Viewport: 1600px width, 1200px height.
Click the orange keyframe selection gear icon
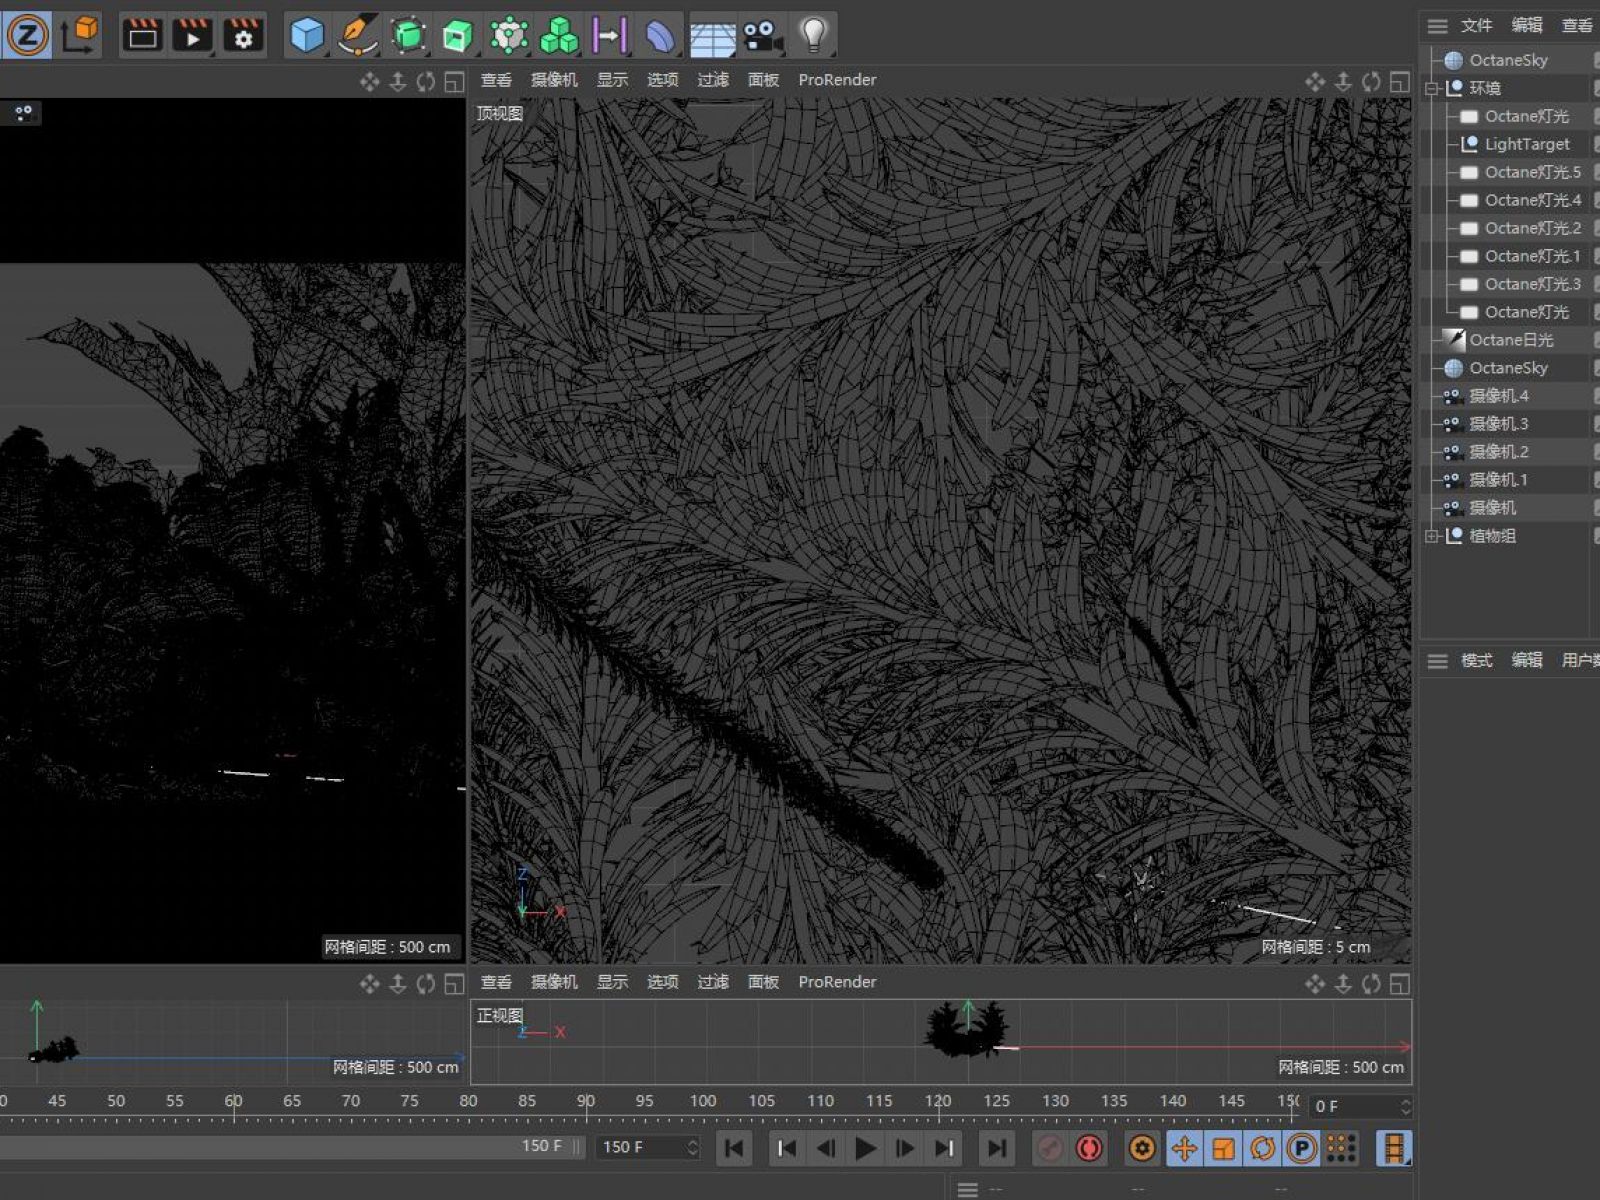click(x=1142, y=1148)
